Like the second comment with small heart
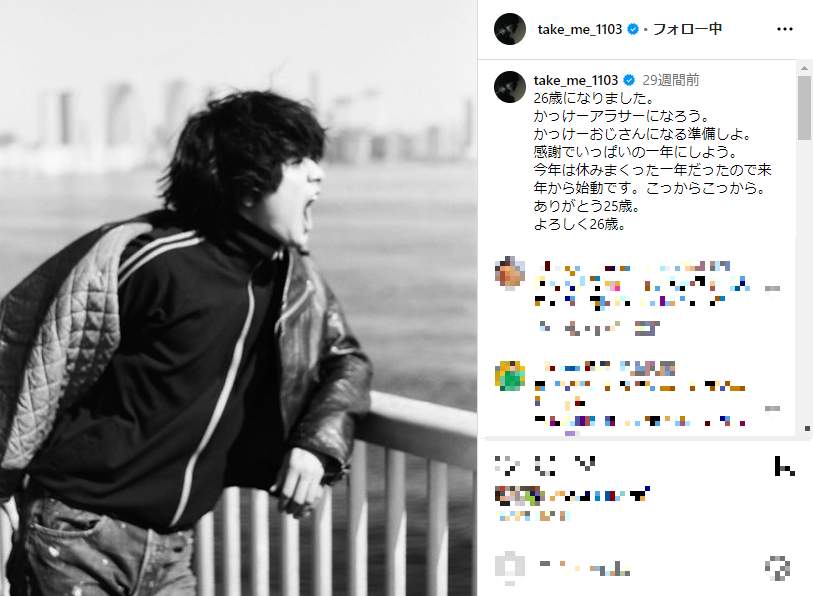Viewport: 813px width, 596px height. 772,408
